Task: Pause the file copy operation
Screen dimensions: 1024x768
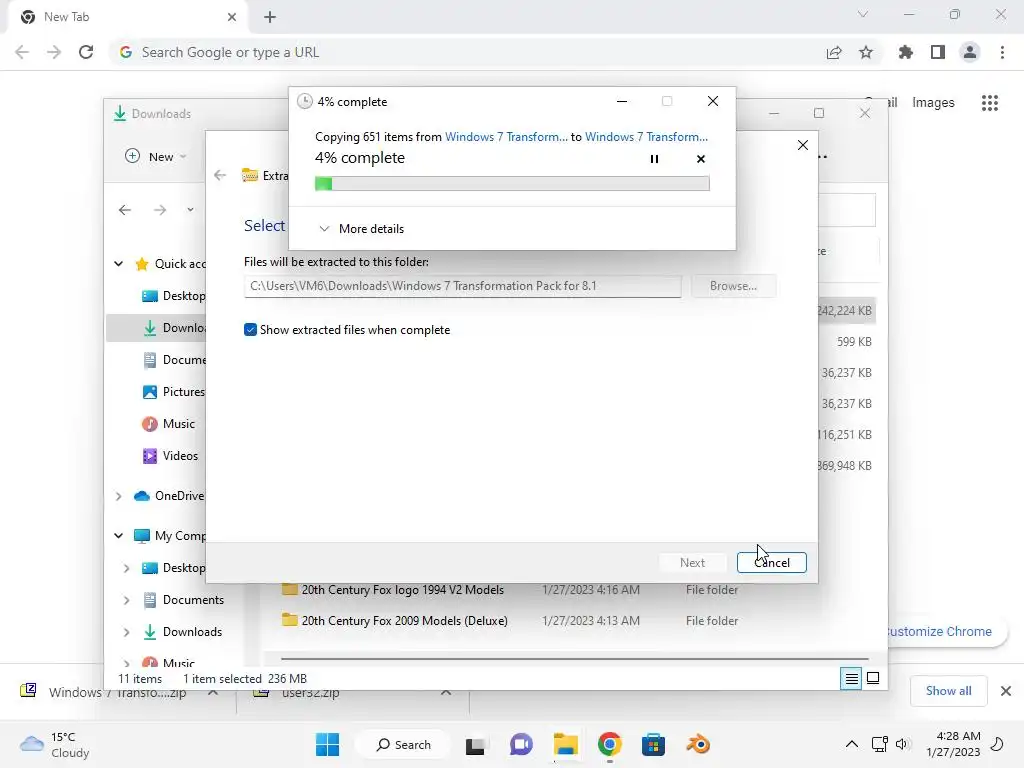Action: 654,159
